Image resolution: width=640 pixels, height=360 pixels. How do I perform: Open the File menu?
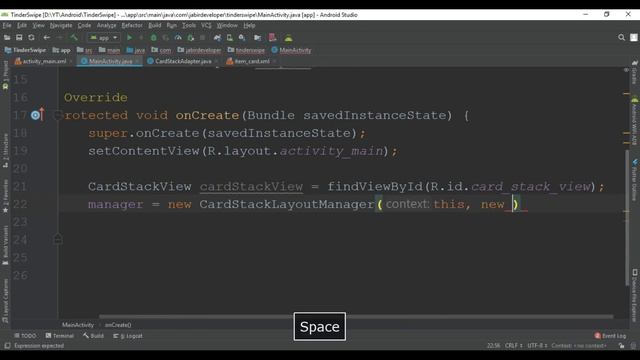[7, 25]
